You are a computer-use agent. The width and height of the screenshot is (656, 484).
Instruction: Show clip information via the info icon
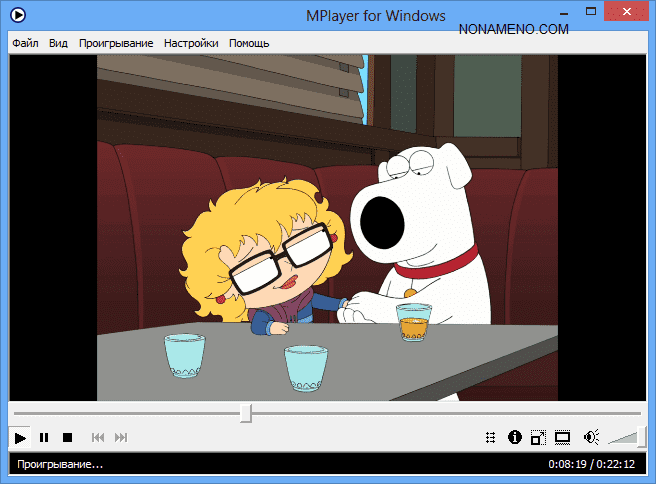515,437
